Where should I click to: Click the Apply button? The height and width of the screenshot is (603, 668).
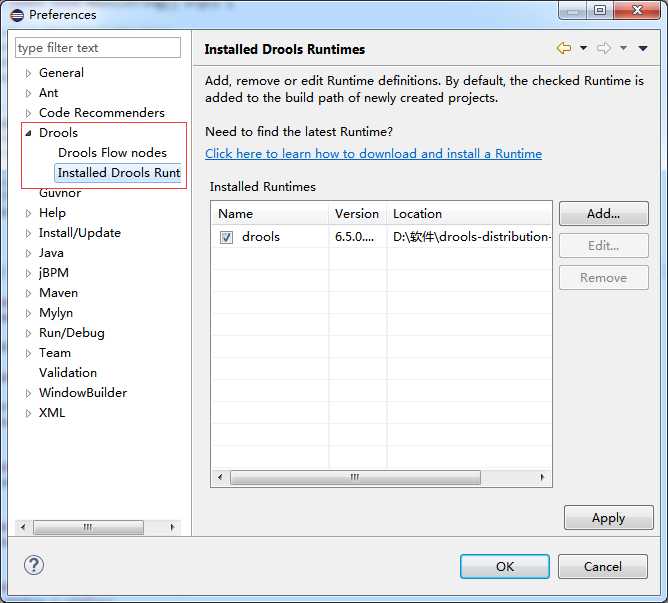pyautogui.click(x=608, y=518)
